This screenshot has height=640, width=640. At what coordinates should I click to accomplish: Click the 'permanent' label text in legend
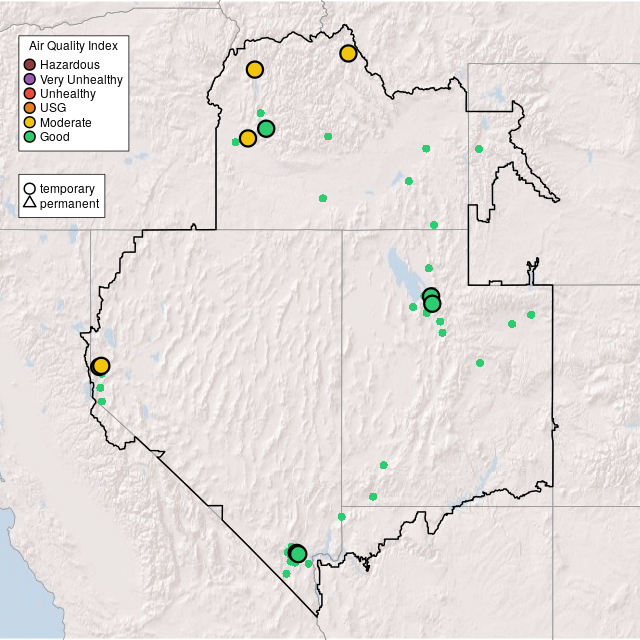[69, 204]
